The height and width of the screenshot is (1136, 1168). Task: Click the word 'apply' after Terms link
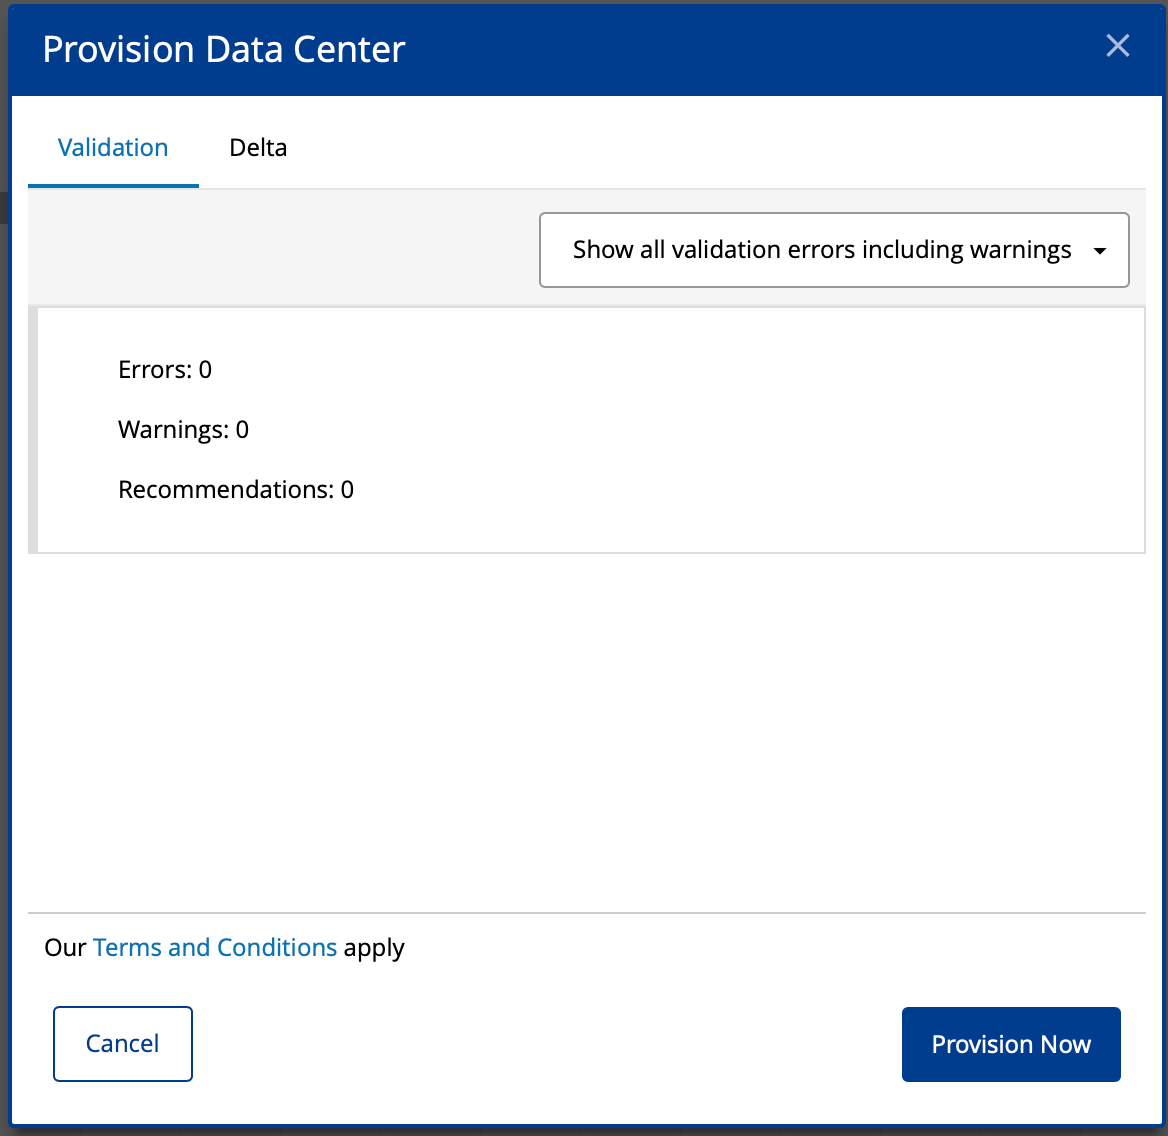tap(374, 948)
